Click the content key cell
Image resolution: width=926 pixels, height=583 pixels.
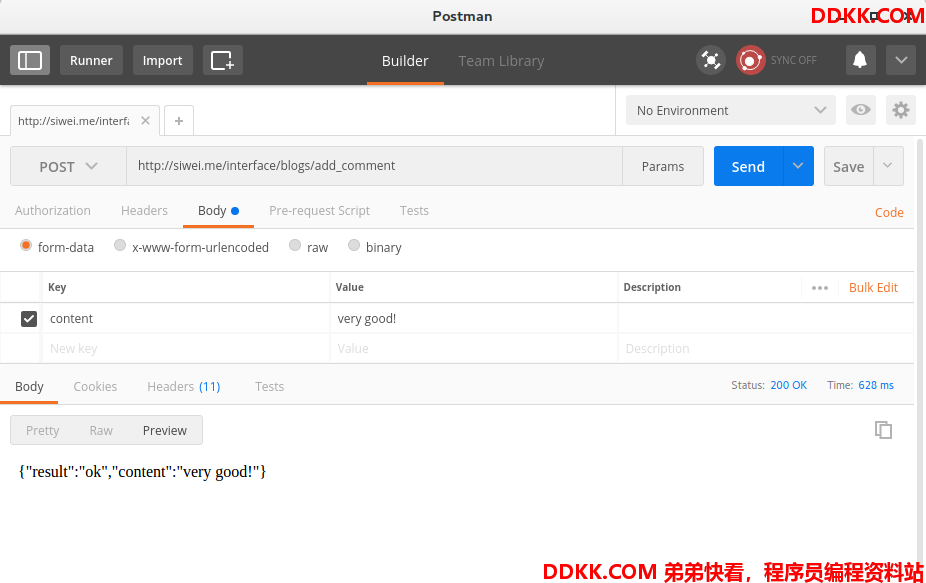[186, 319]
